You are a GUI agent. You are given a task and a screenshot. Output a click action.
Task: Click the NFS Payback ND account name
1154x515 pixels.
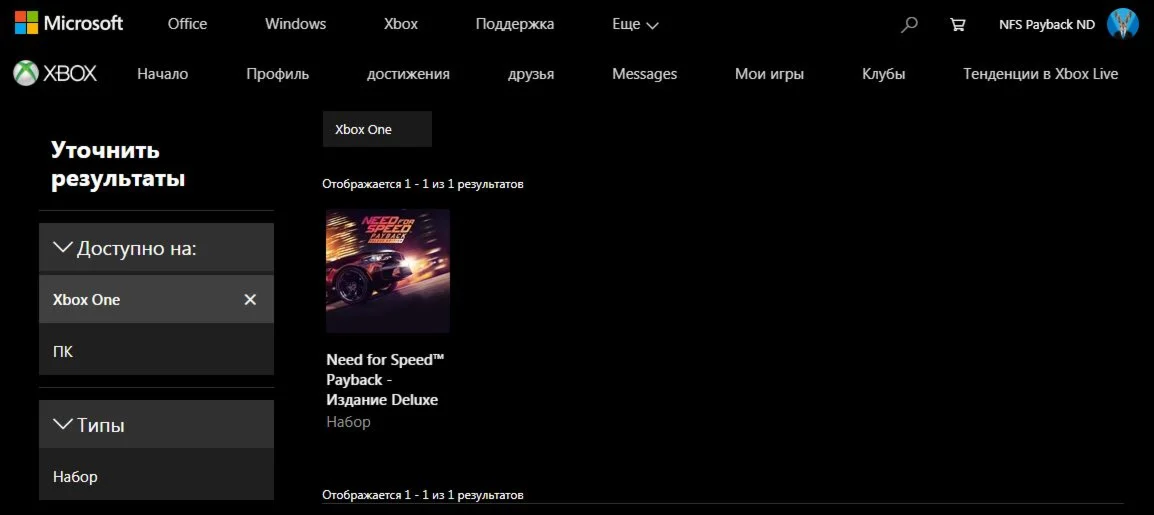coord(1047,24)
